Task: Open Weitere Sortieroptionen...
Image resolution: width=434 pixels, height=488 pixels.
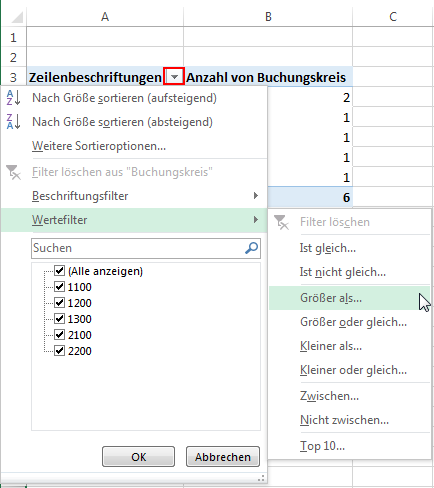Action: pyautogui.click(x=99, y=146)
